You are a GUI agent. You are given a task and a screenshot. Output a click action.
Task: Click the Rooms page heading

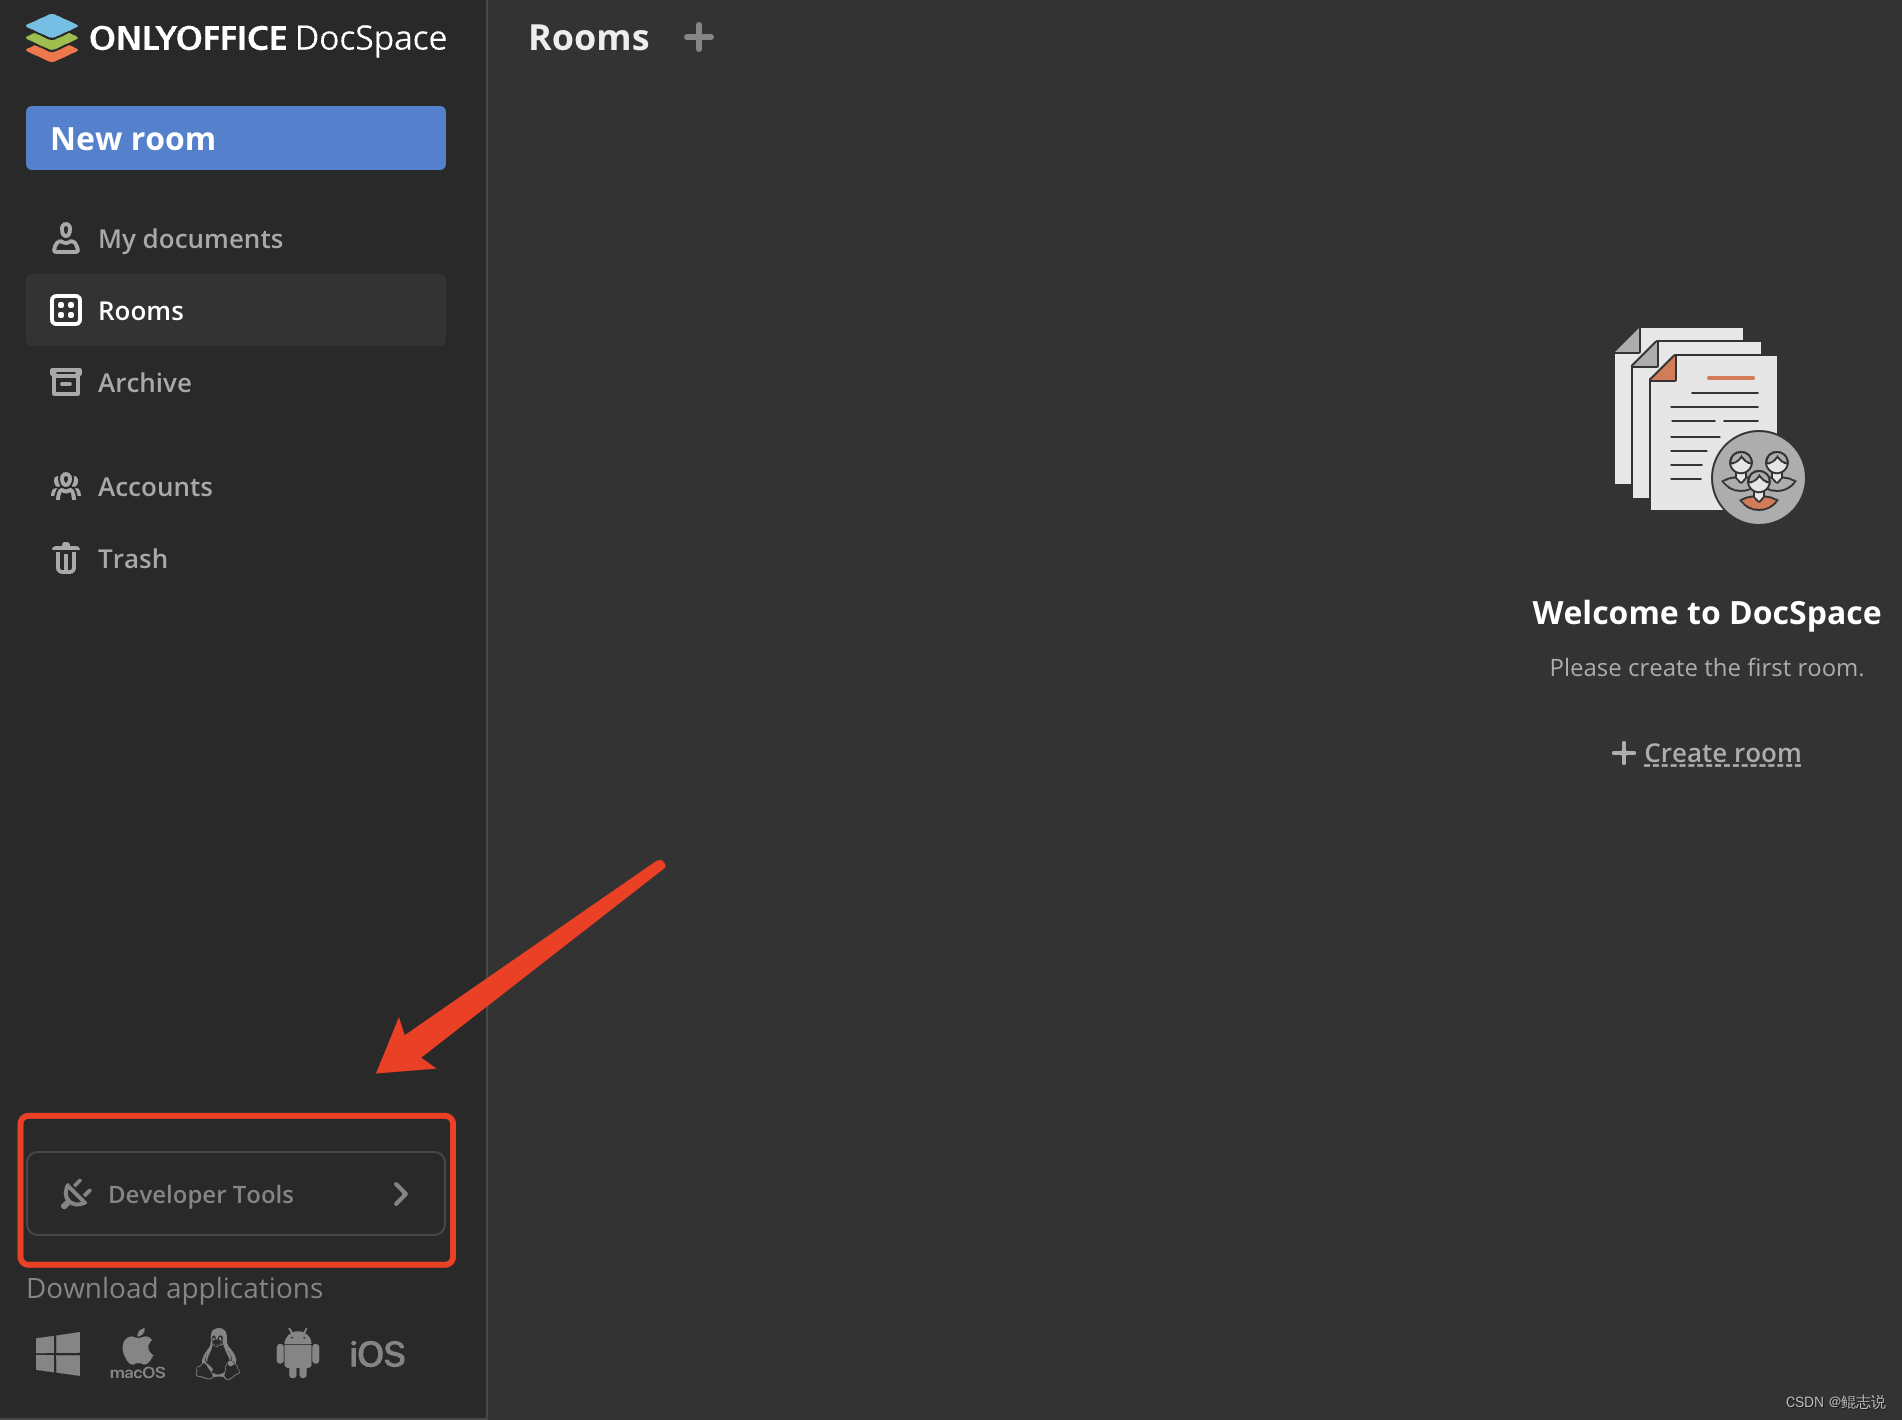coord(589,38)
